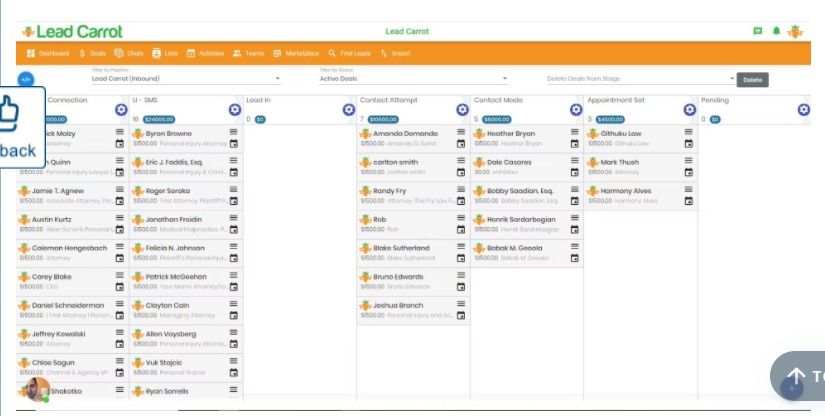Open the Felicia N. Johnson deal
The image size is (825, 416).
pos(186,253)
